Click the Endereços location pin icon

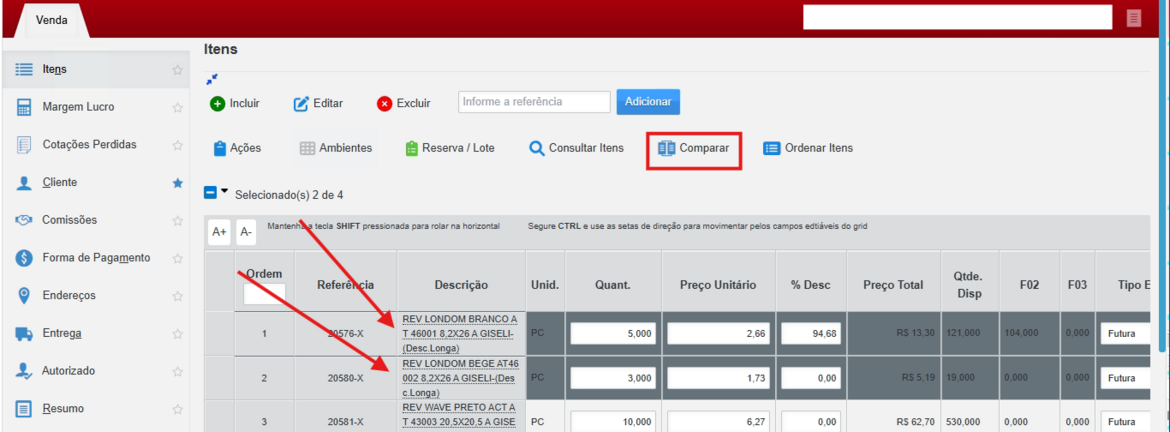(24, 295)
